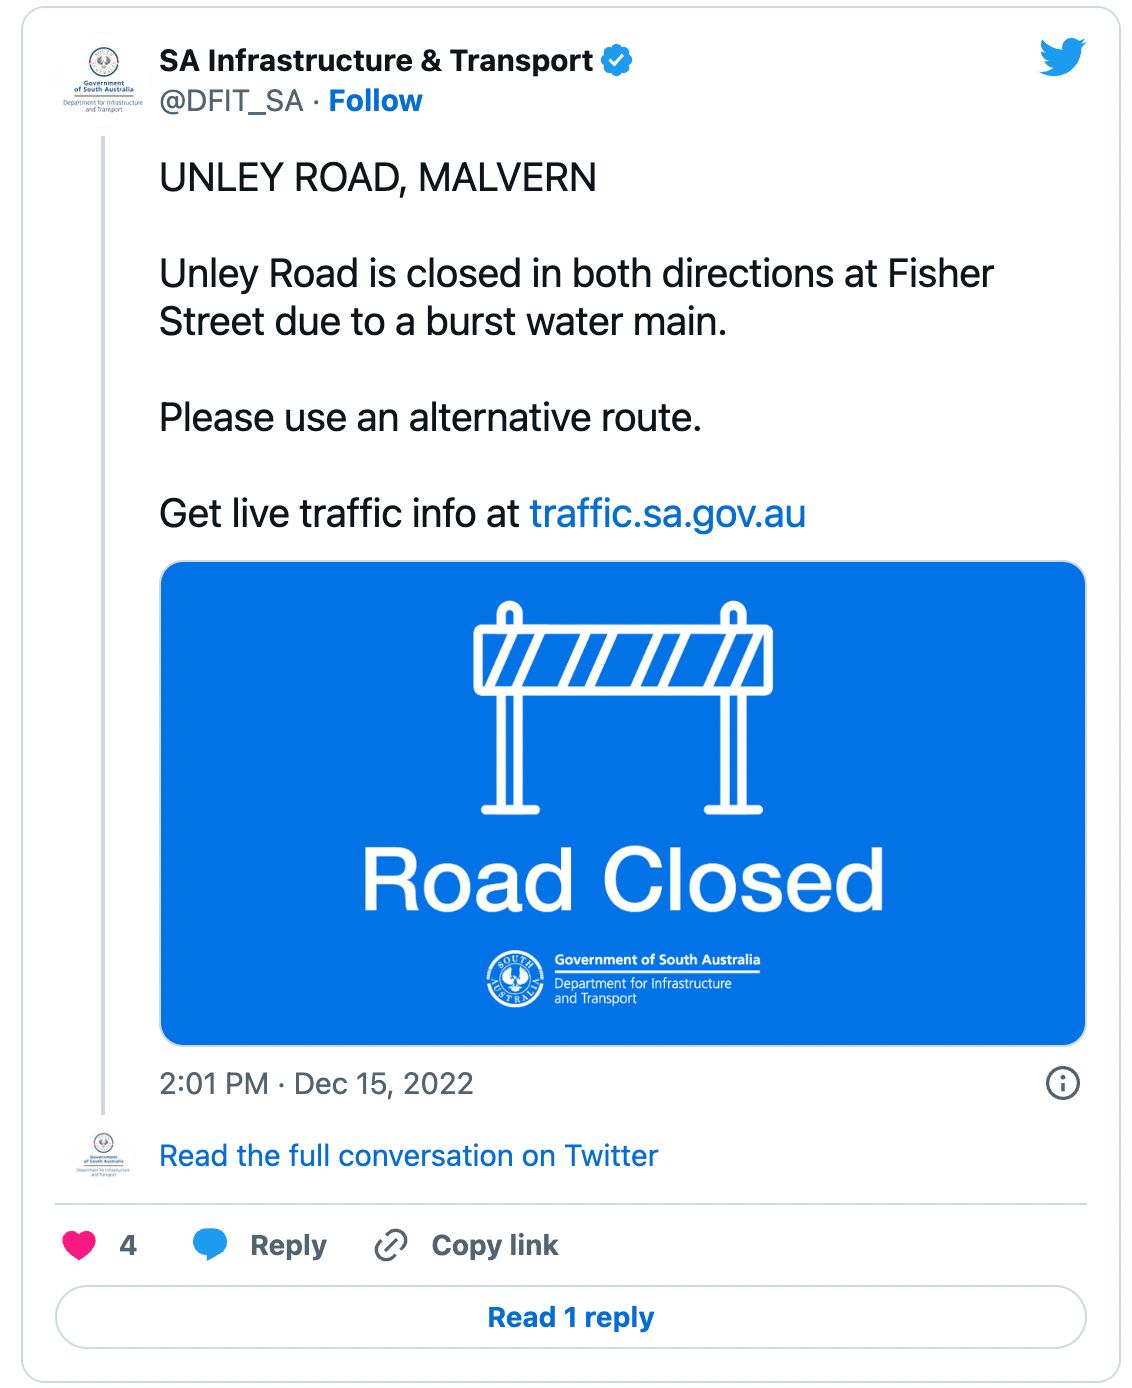Screen dimensions: 1132x1388
Task: Click the small avatar beside the conversation link
Action: (x=104, y=1155)
